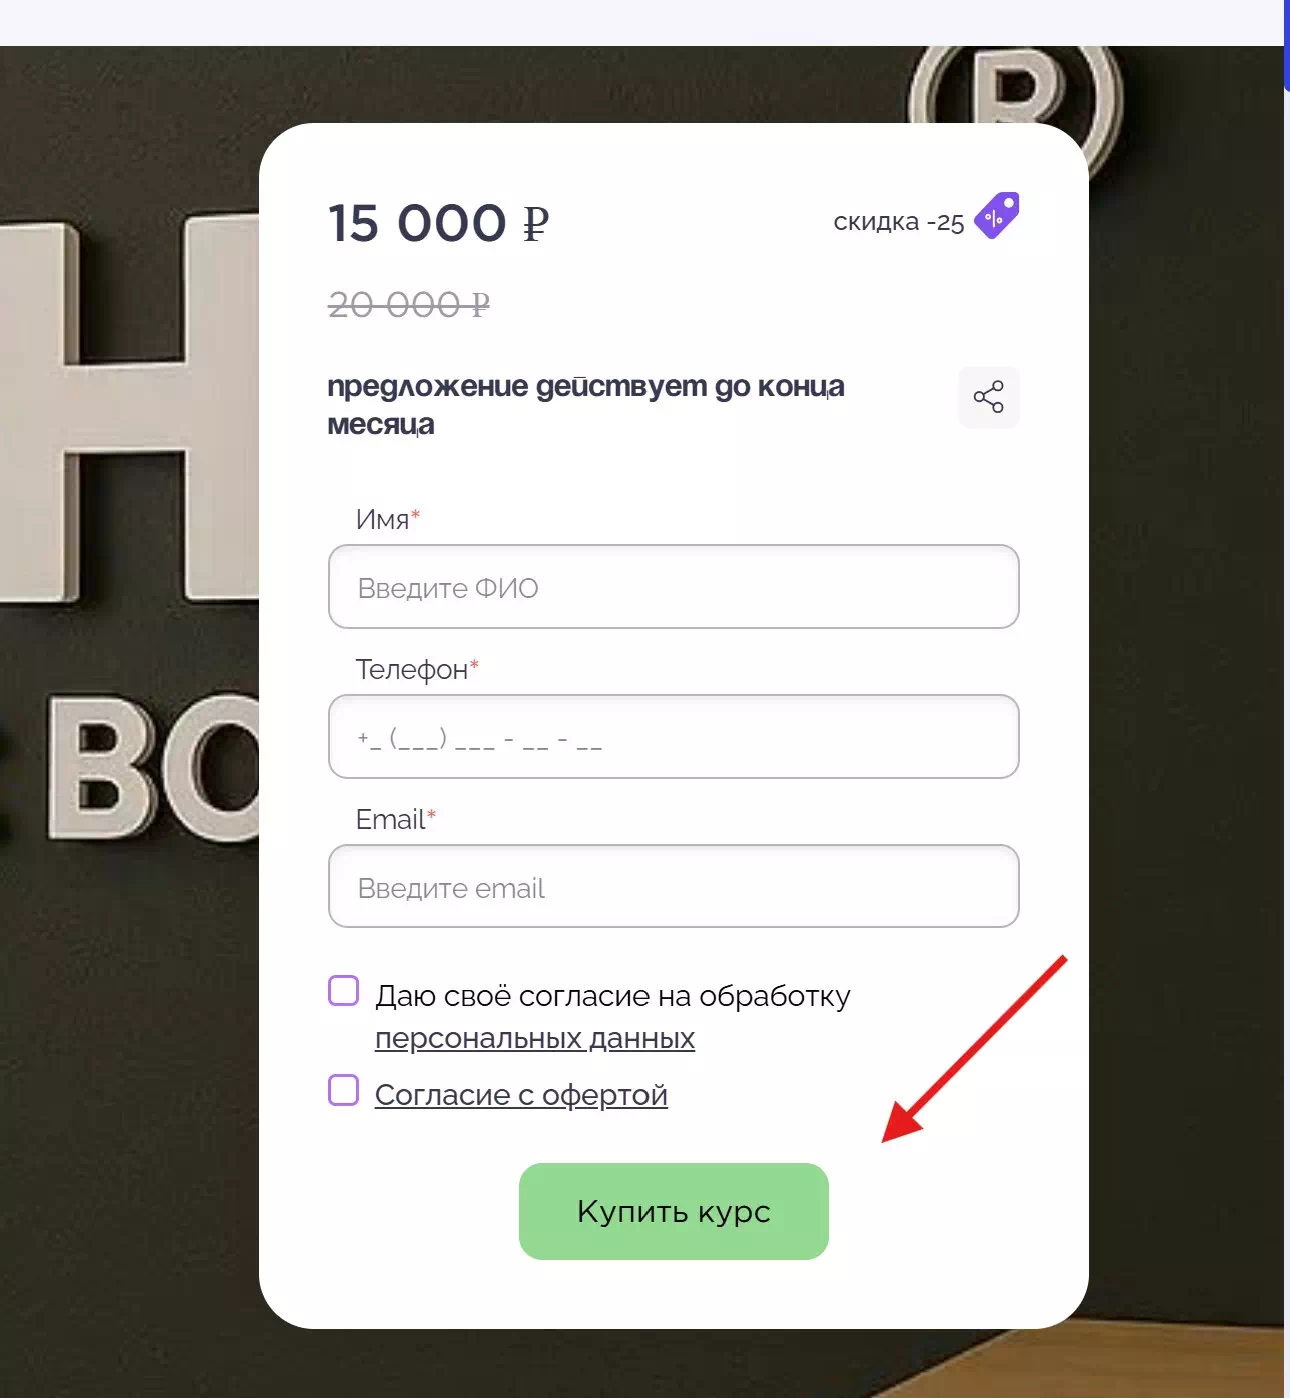Click into the 'Введите email' field
The height and width of the screenshot is (1398, 1290).
tap(674, 887)
